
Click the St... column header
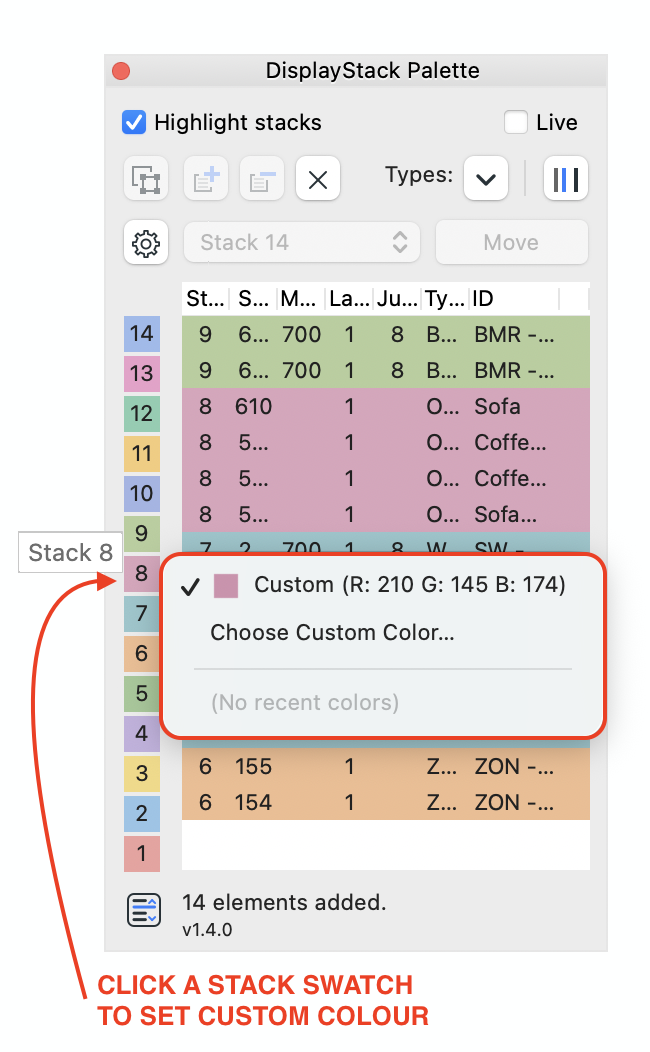point(205,299)
